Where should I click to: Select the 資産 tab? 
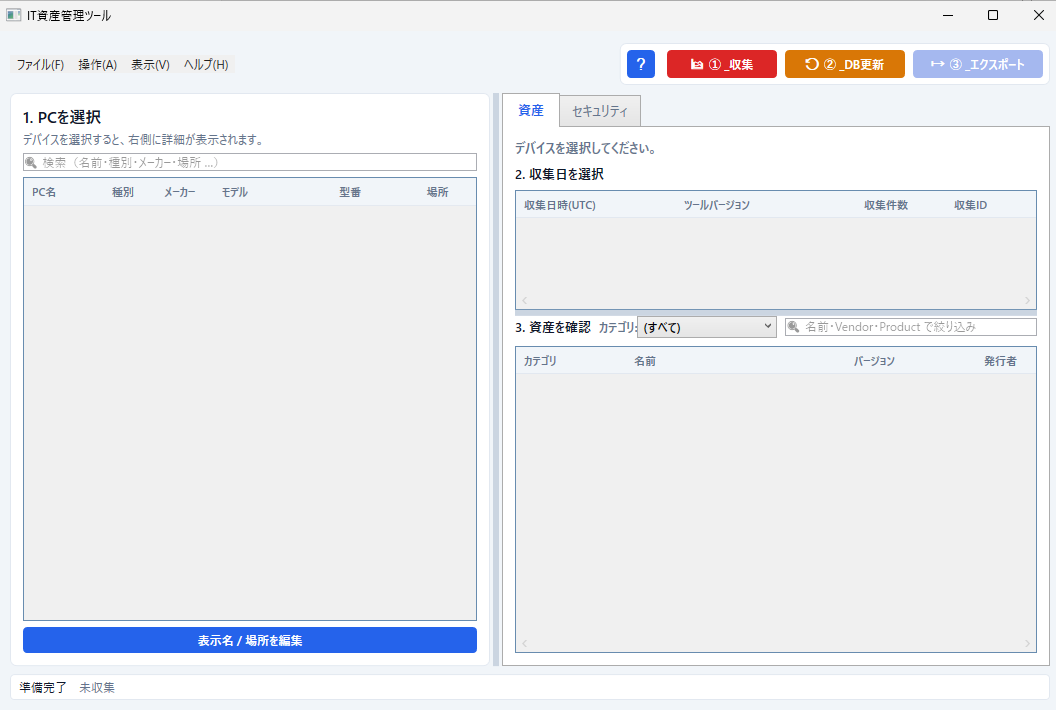click(x=531, y=110)
